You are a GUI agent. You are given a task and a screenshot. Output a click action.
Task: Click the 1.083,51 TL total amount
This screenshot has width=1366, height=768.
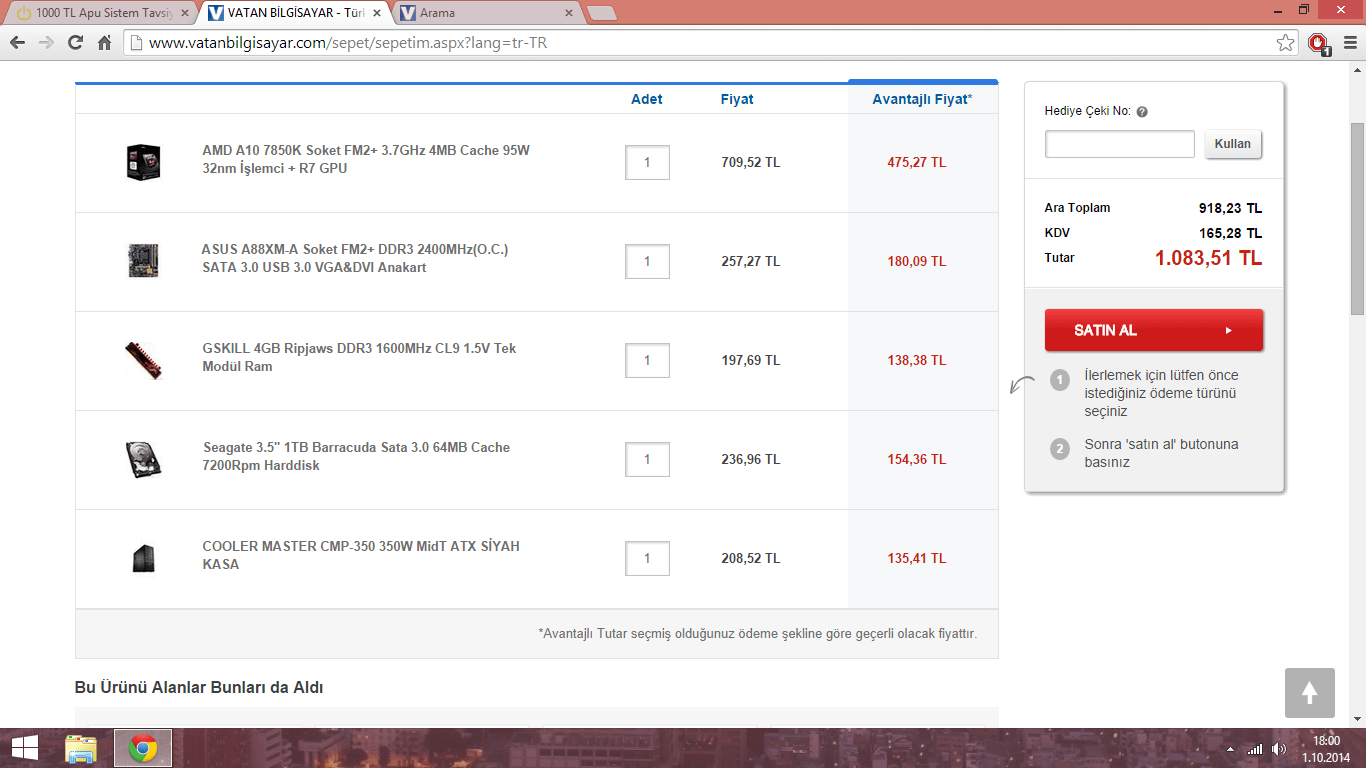point(1208,258)
